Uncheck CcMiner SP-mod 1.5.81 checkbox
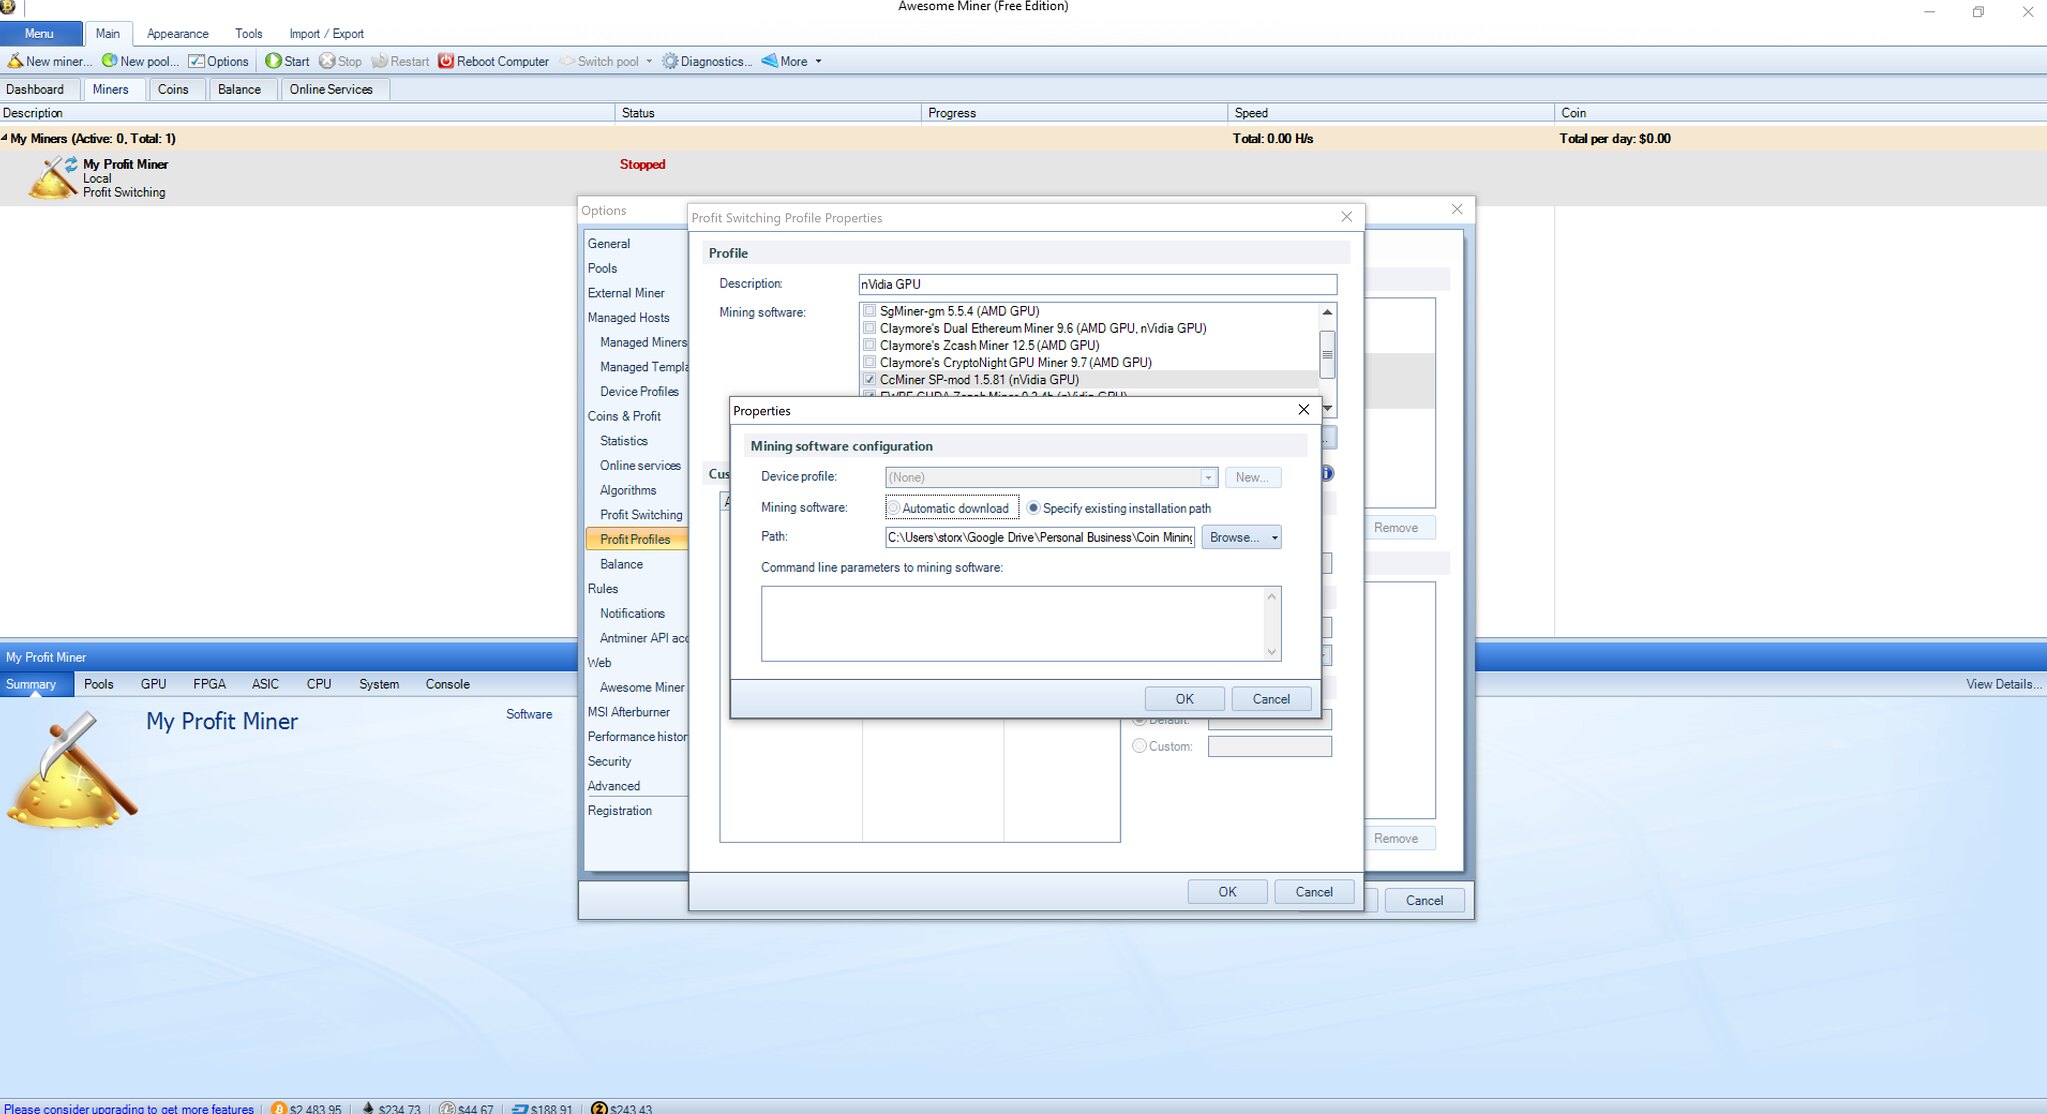2047x1114 pixels. [x=870, y=380]
